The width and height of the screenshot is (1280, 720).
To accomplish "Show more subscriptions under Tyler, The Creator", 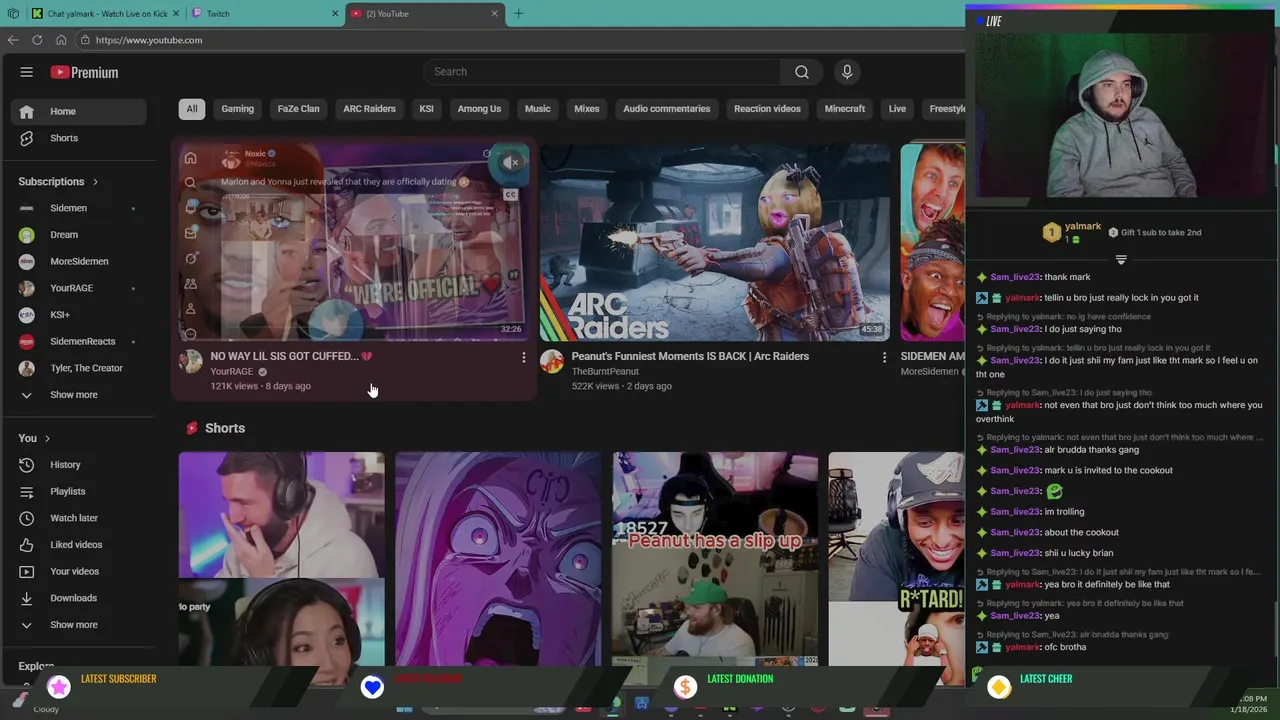I will [x=79, y=395].
